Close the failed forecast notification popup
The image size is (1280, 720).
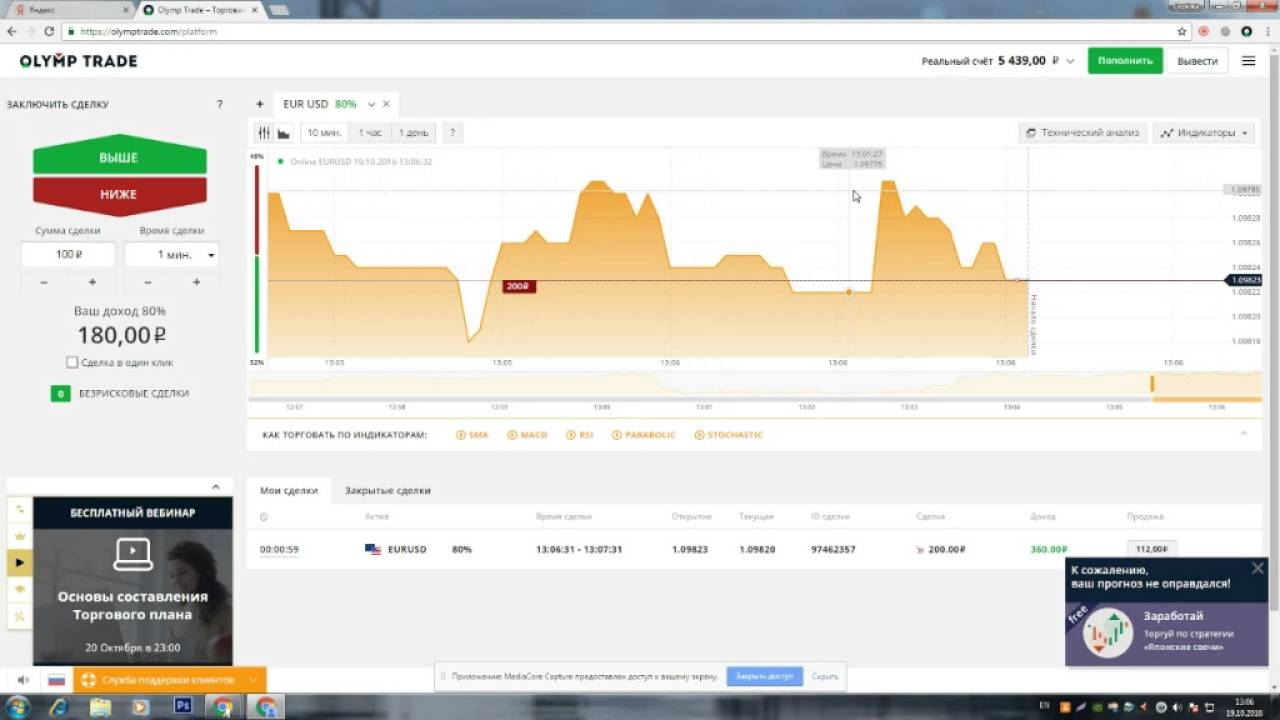[1257, 568]
